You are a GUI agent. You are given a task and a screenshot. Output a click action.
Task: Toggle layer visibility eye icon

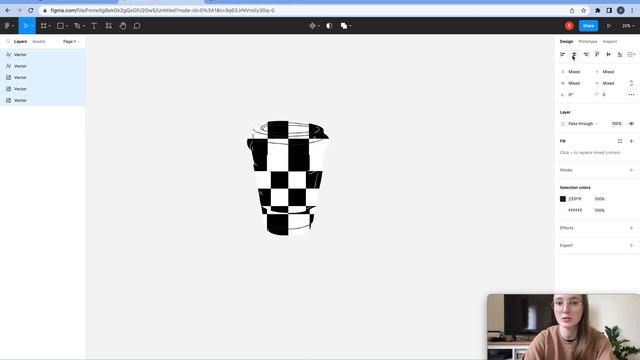[x=631, y=123]
